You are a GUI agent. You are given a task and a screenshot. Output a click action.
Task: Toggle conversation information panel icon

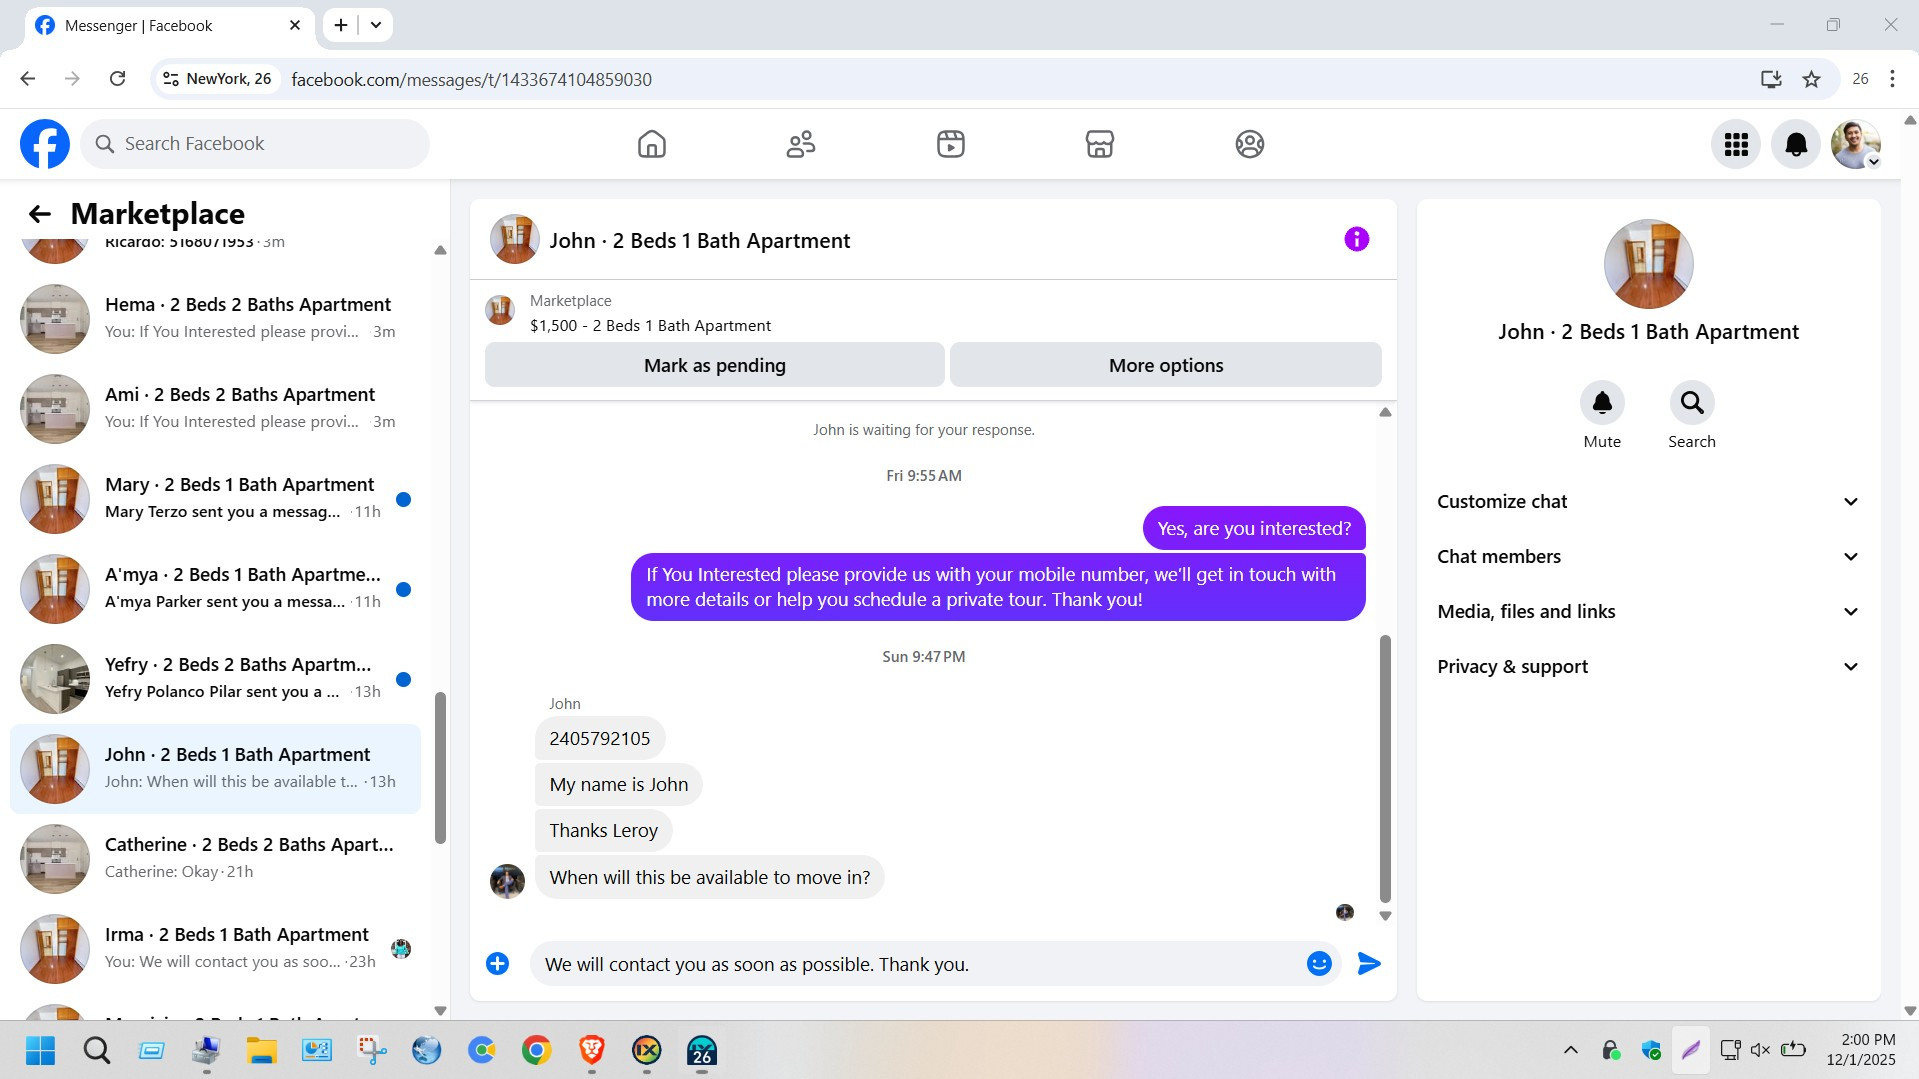point(1356,239)
